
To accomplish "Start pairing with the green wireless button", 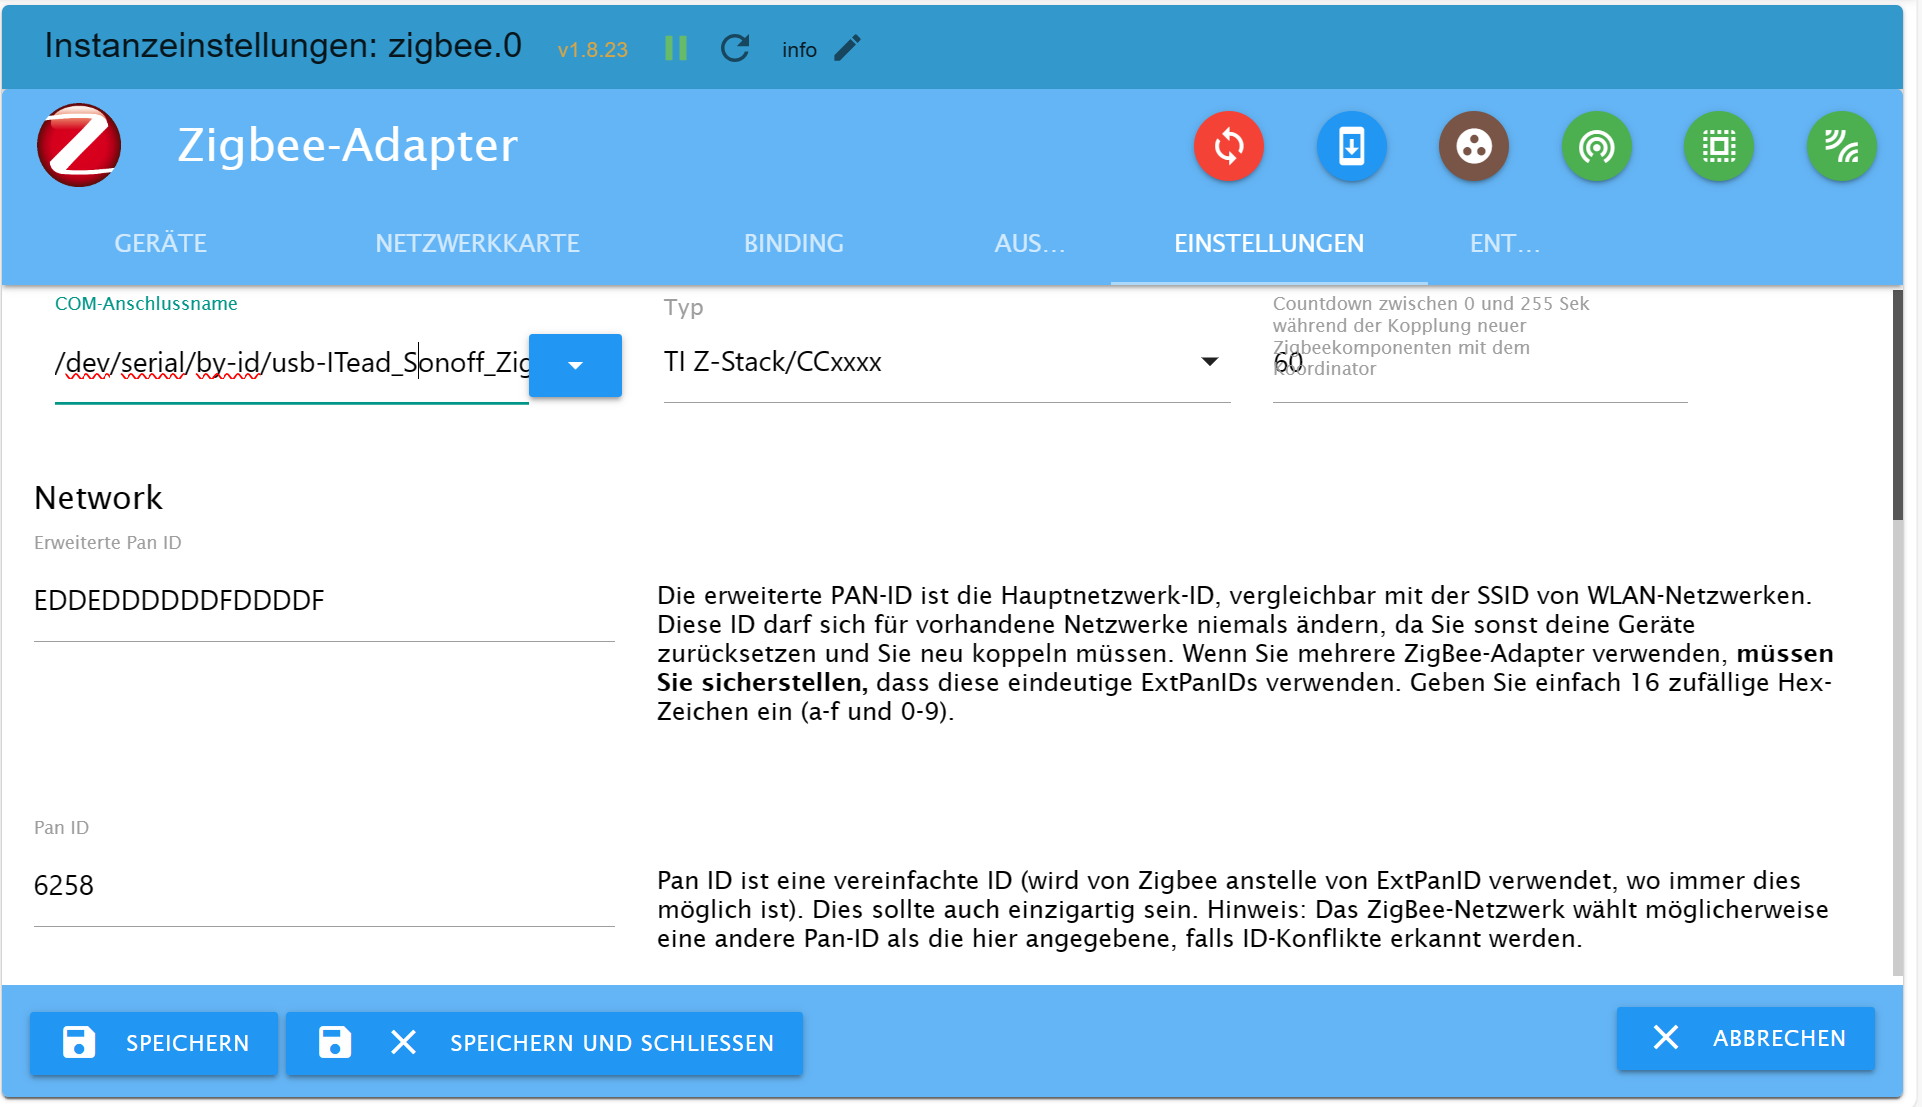I will [x=1842, y=147].
